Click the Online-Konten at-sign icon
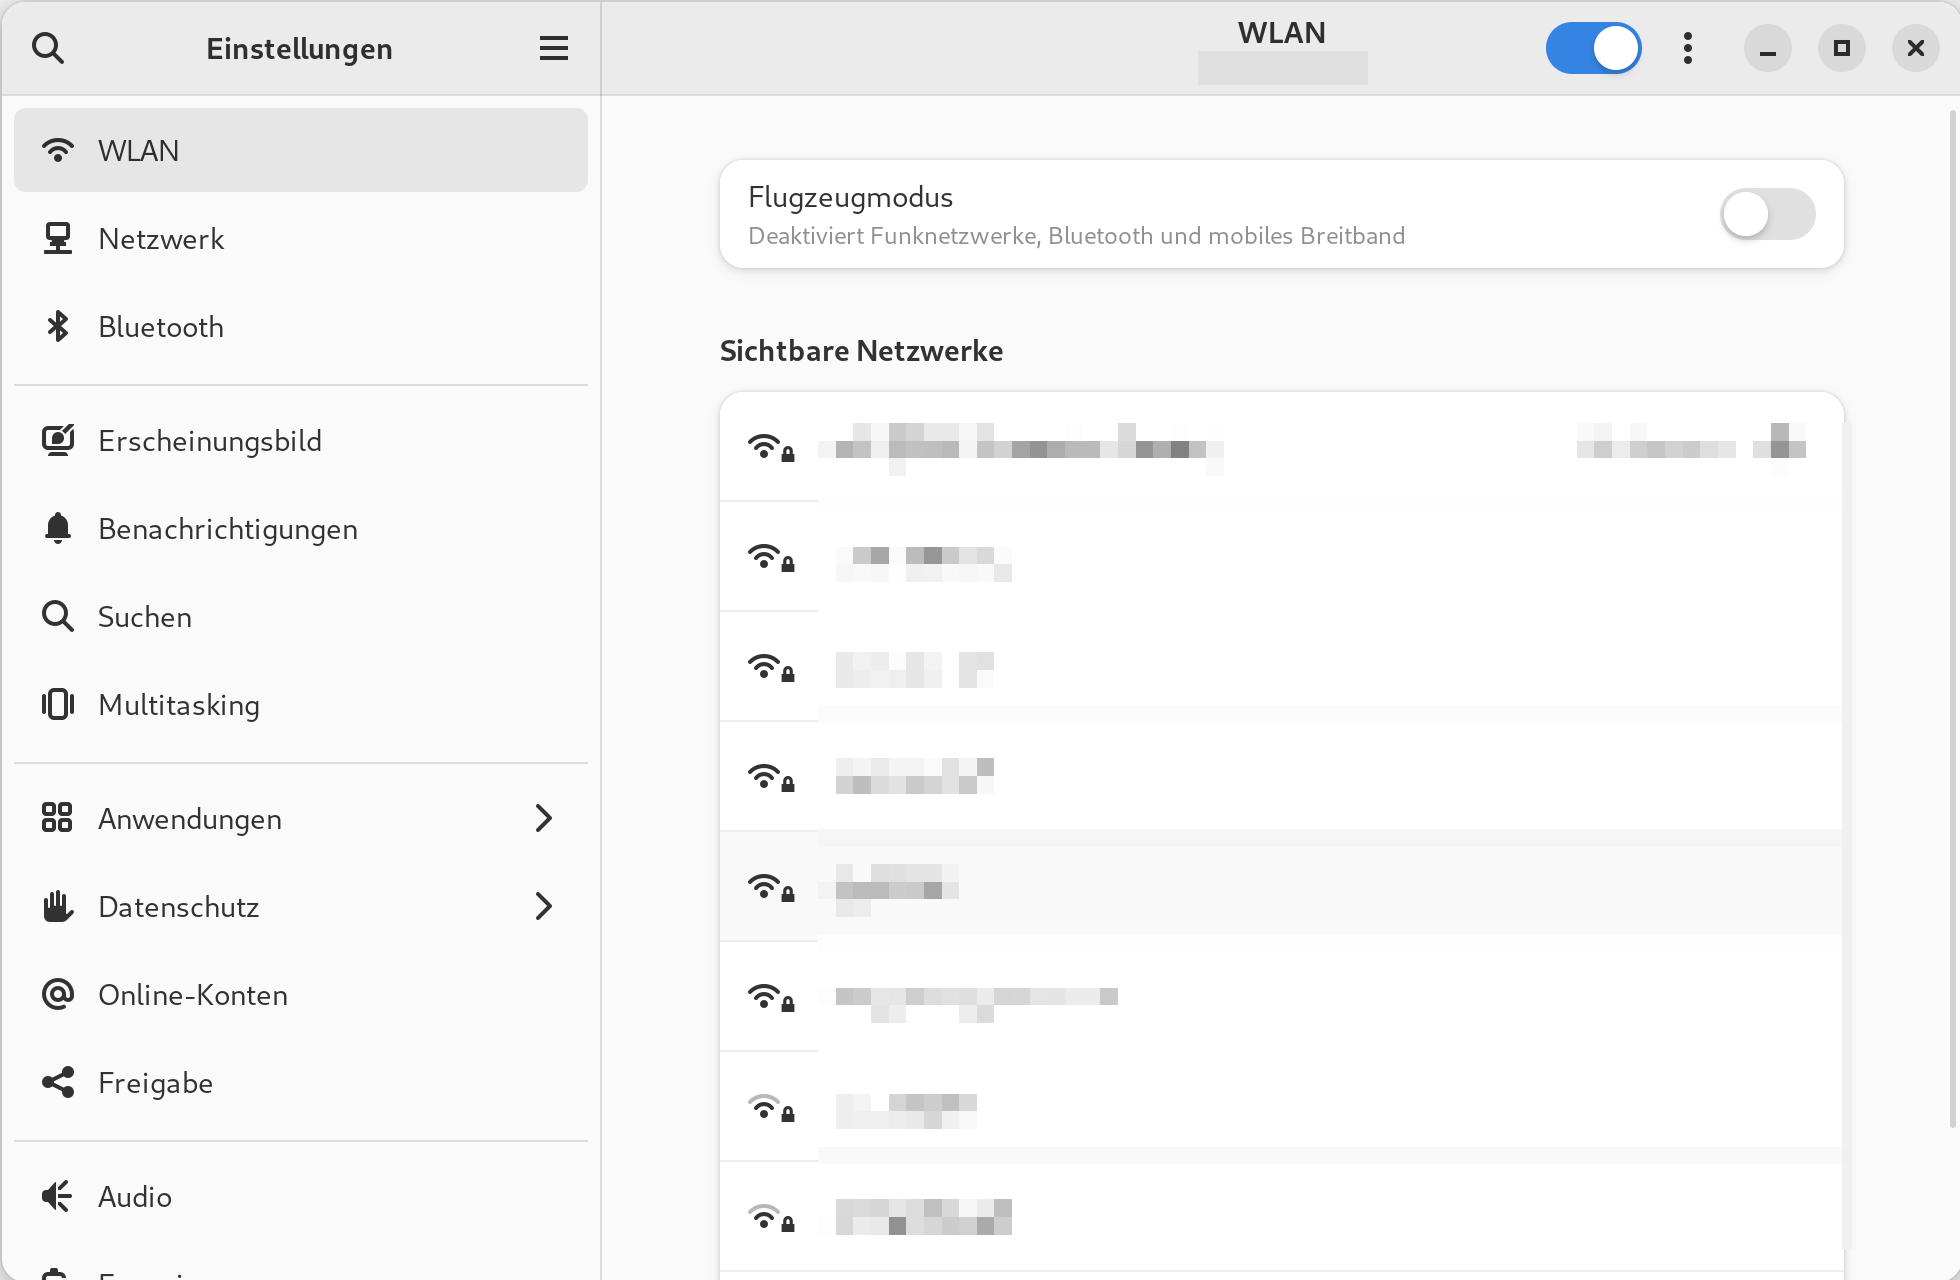The image size is (1960, 1280). tap(58, 994)
